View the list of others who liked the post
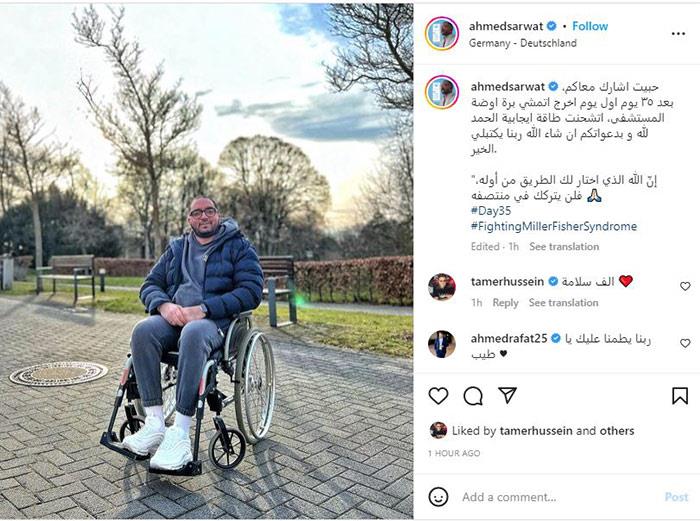The image size is (700, 521). 617,431
